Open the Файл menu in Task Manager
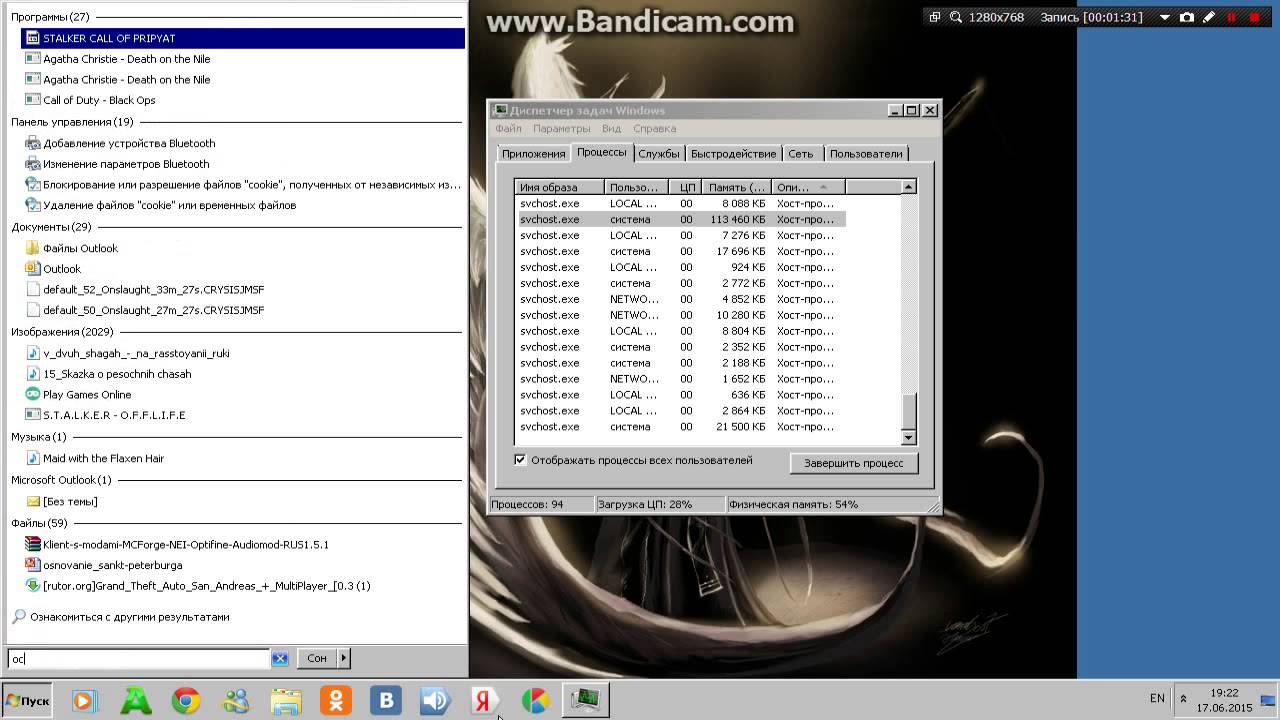This screenshot has height=720, width=1280. pos(508,128)
